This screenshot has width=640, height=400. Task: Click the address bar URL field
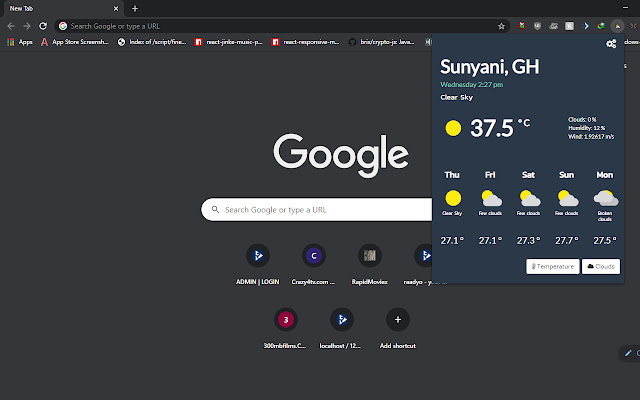(x=282, y=26)
